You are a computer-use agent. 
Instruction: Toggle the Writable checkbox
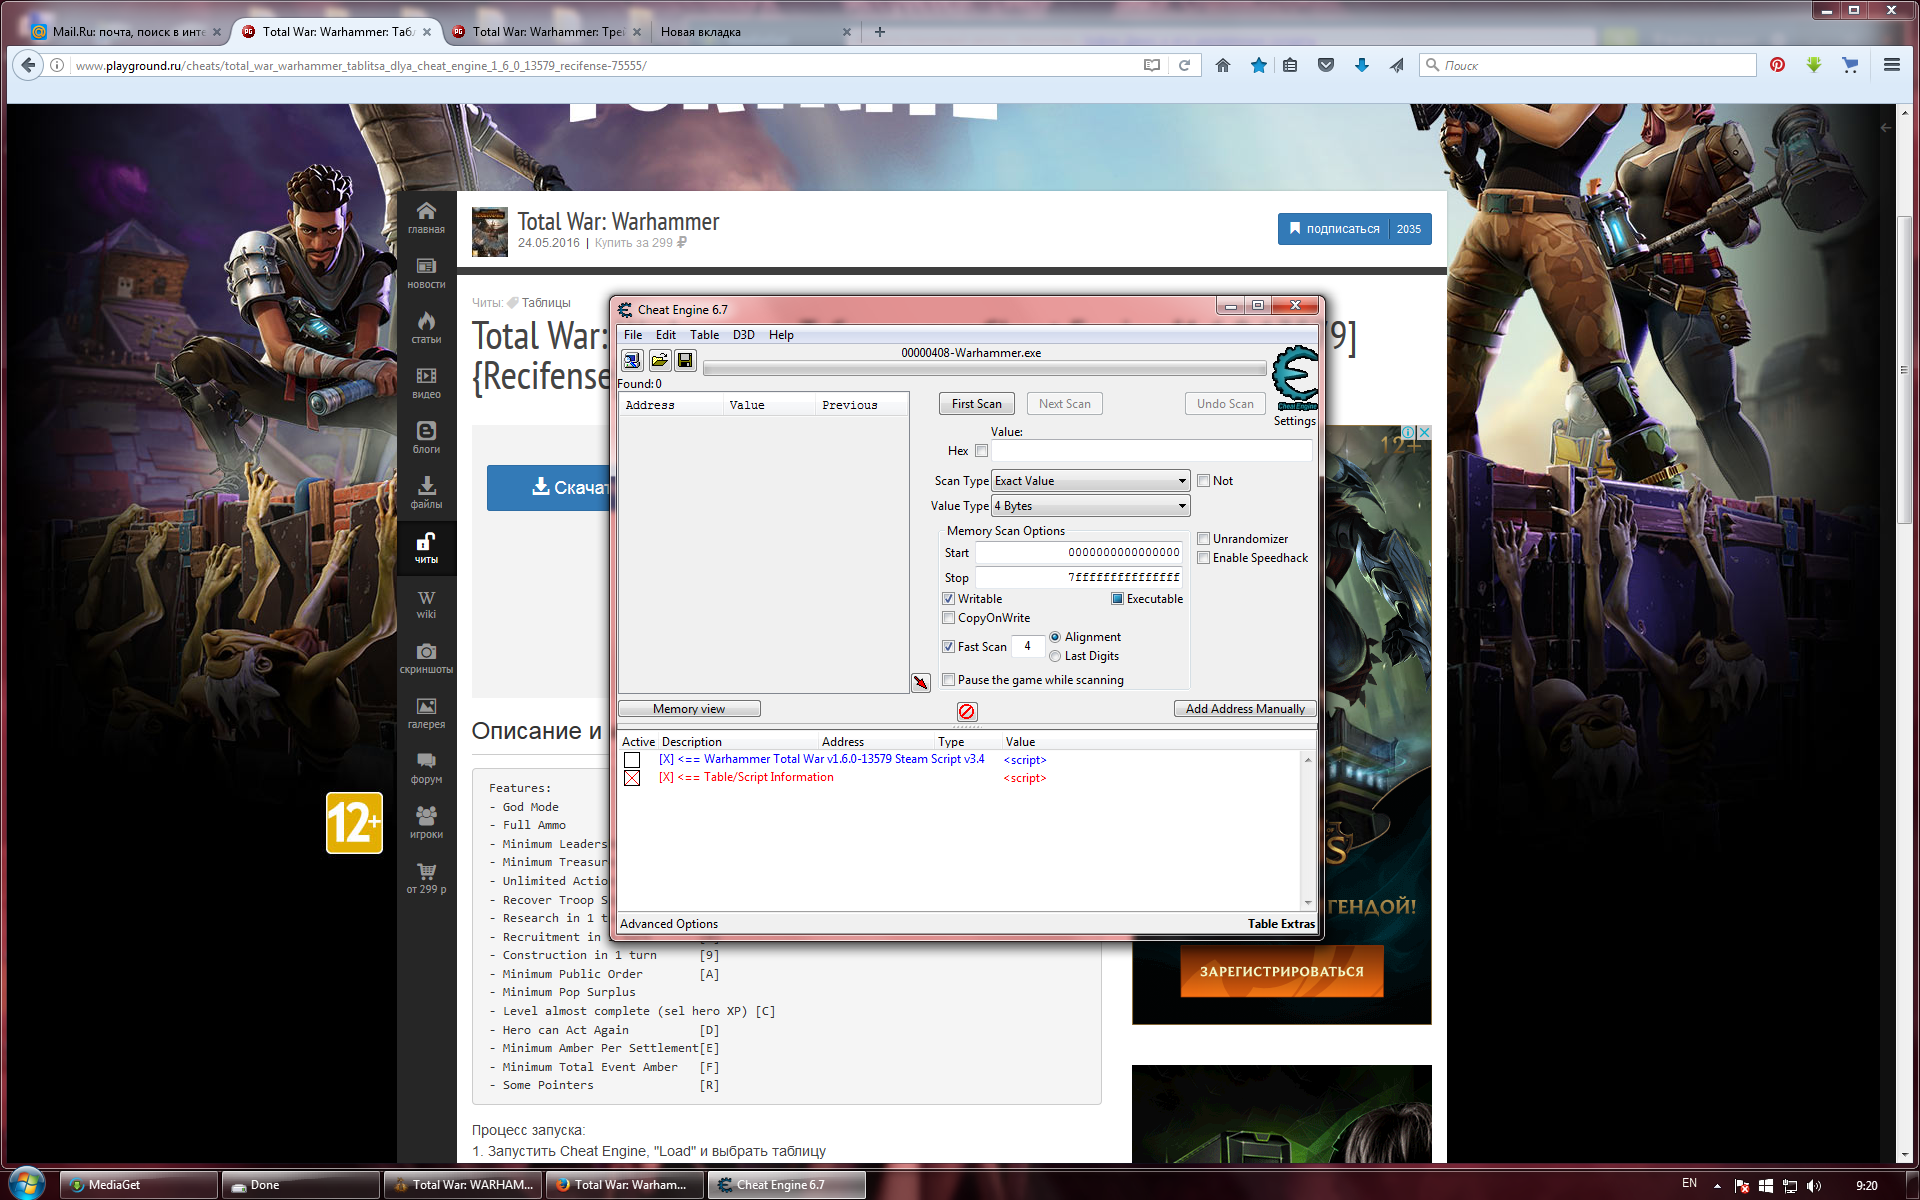(x=948, y=599)
